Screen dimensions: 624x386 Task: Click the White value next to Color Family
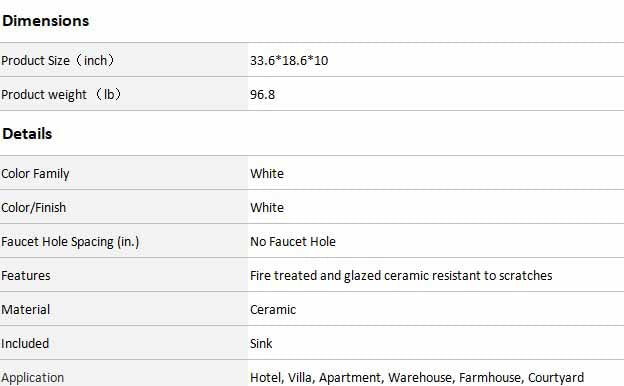(267, 174)
